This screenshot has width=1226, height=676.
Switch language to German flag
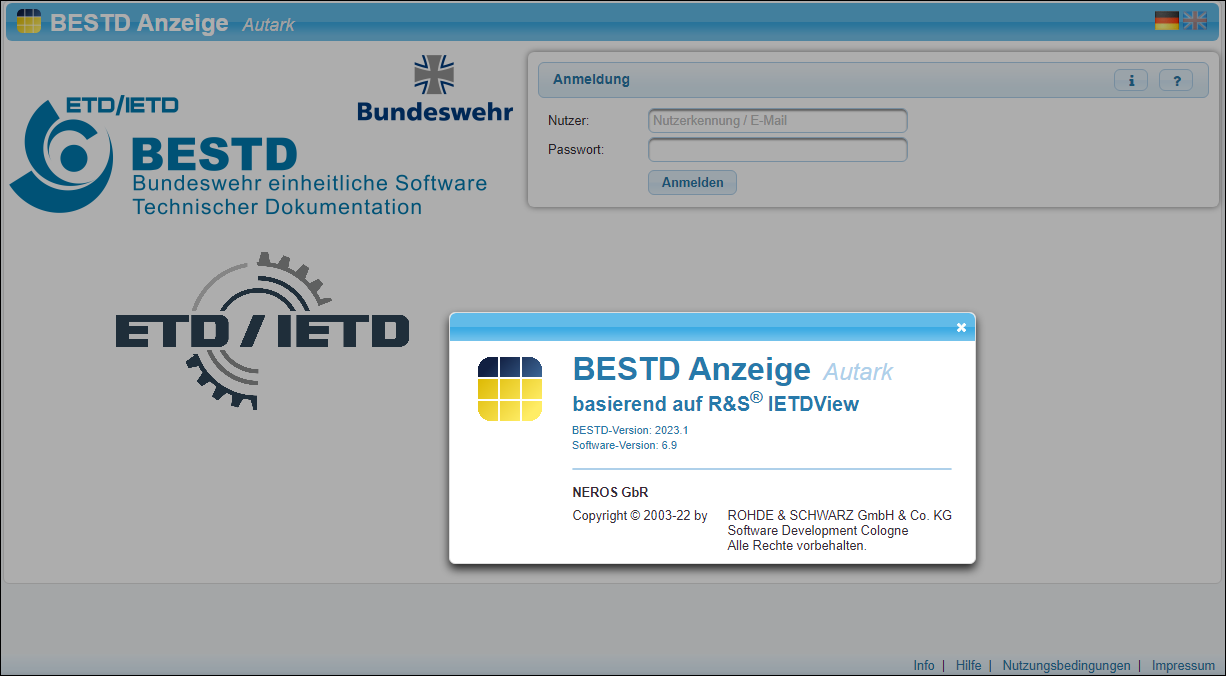coord(1167,21)
